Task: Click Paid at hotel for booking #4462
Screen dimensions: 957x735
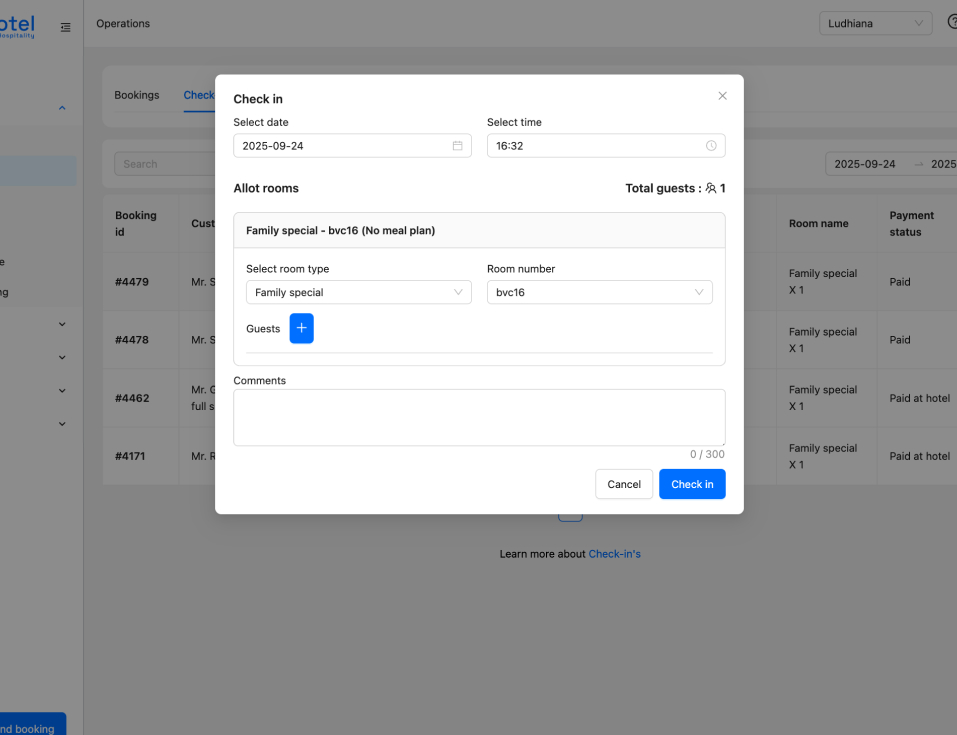Action: 920,398
